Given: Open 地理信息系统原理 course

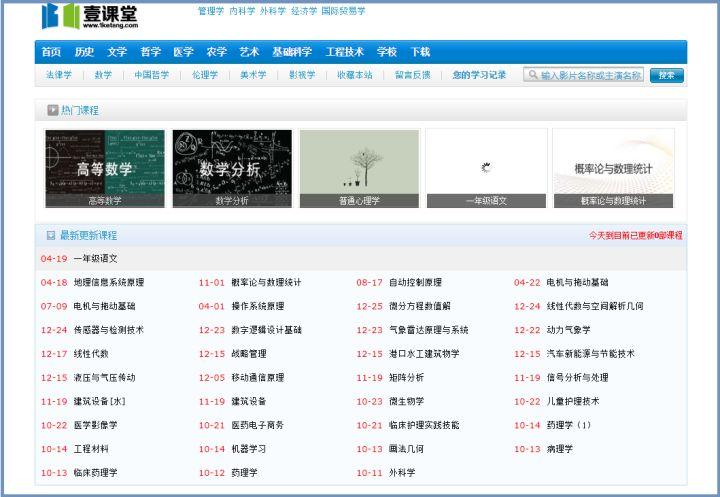Looking at the screenshot, I should [109, 282].
